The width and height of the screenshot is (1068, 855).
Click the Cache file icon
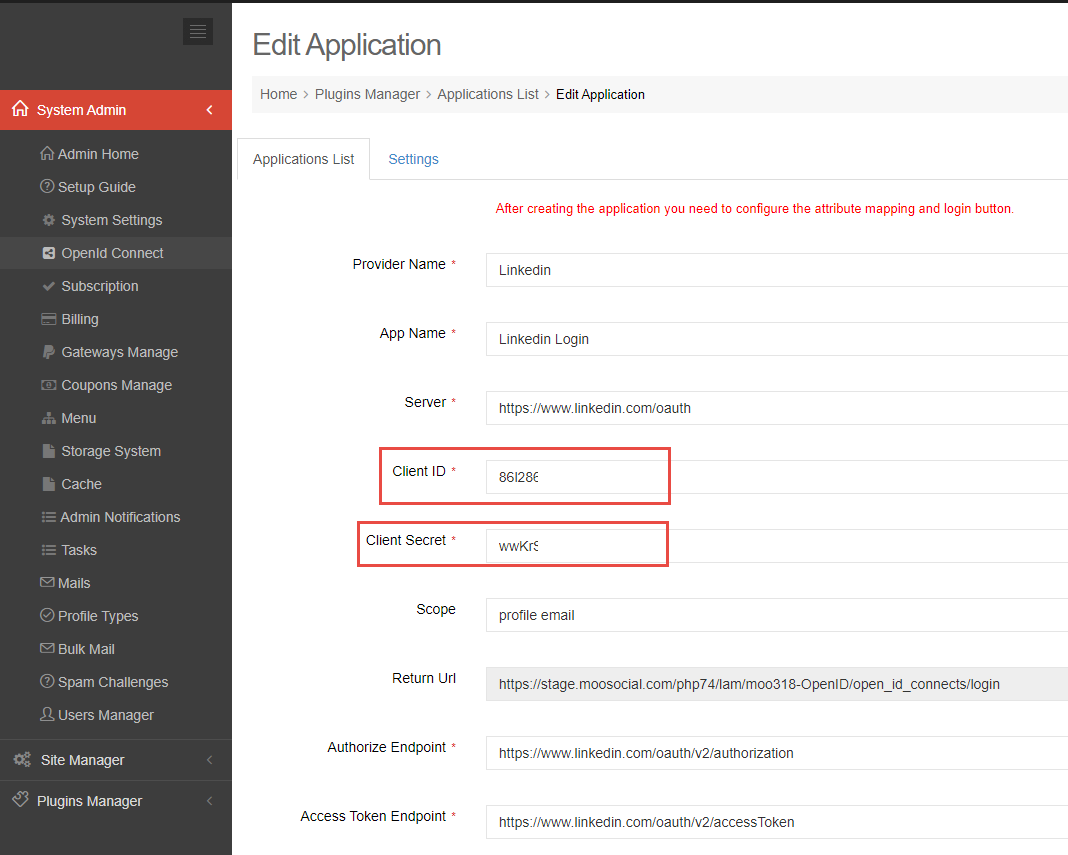click(48, 484)
